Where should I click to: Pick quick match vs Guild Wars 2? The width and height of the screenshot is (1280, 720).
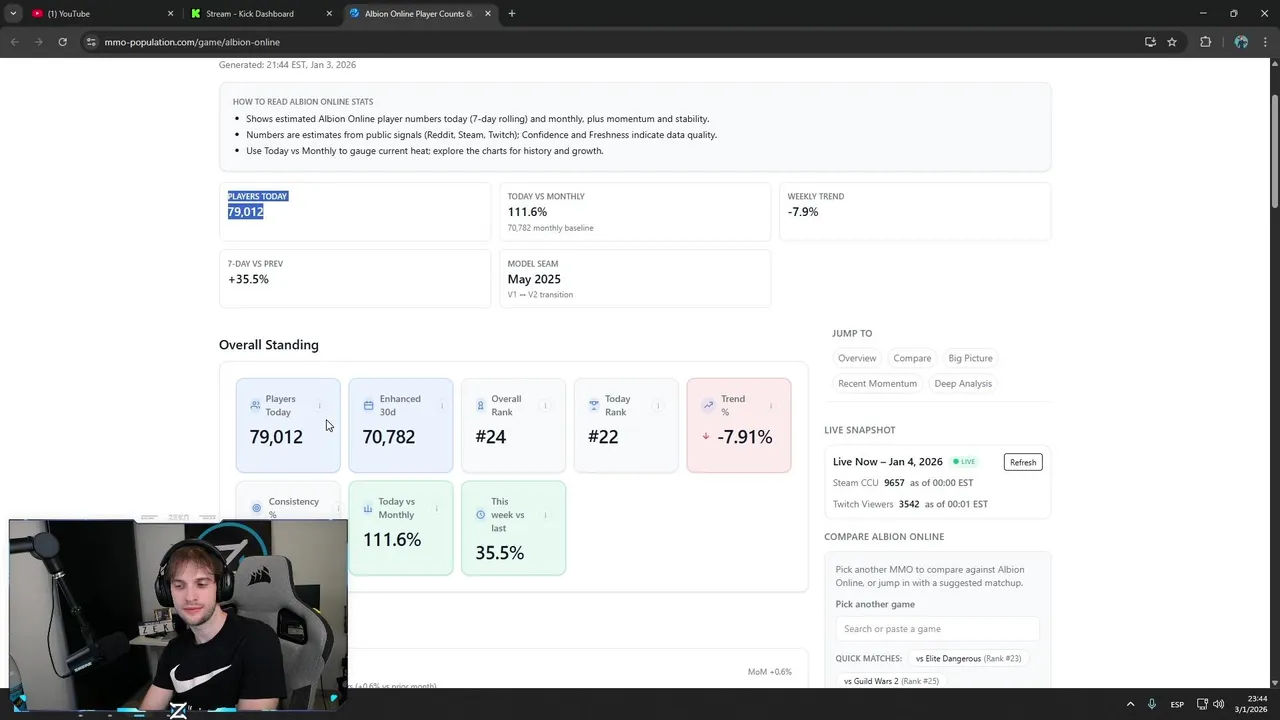click(891, 681)
